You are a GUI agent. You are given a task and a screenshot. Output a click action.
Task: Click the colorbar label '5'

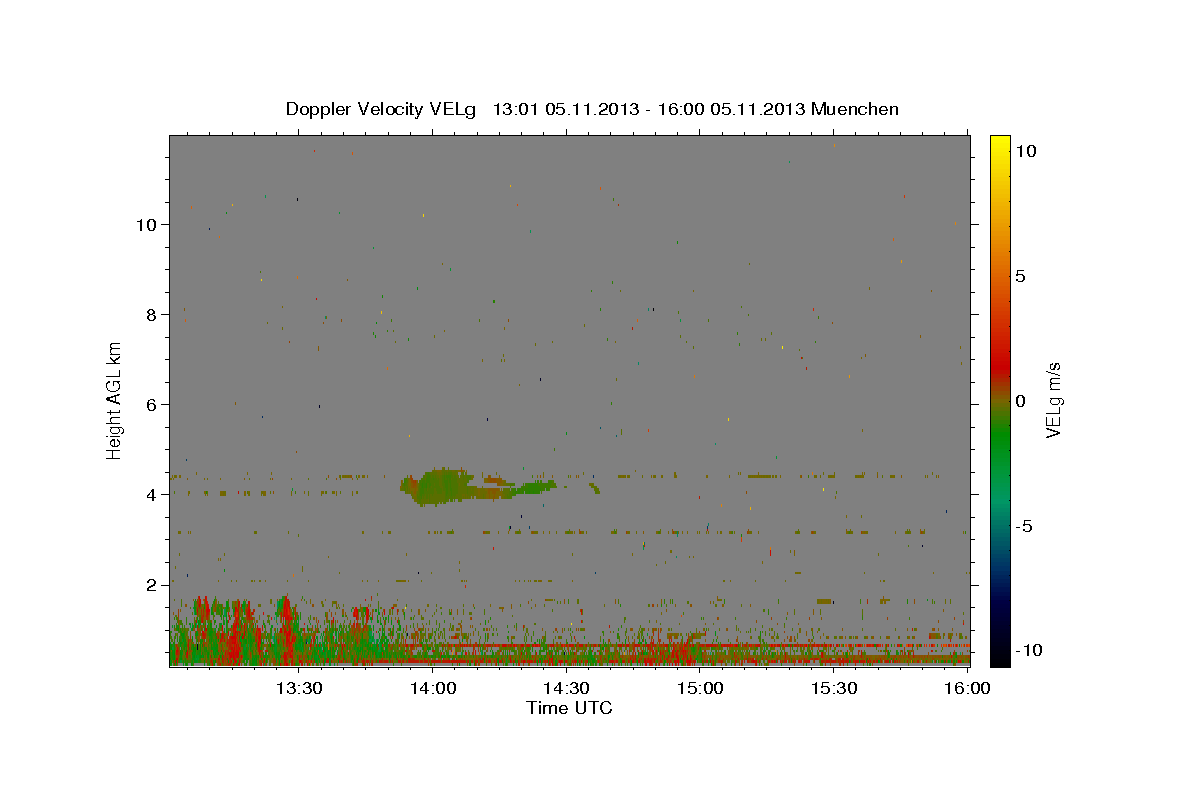pos(1020,276)
